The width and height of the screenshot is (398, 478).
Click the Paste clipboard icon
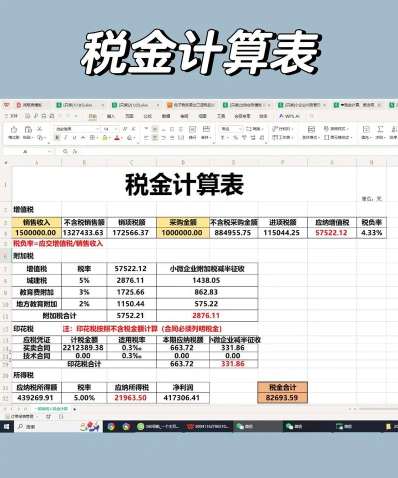click(28, 129)
